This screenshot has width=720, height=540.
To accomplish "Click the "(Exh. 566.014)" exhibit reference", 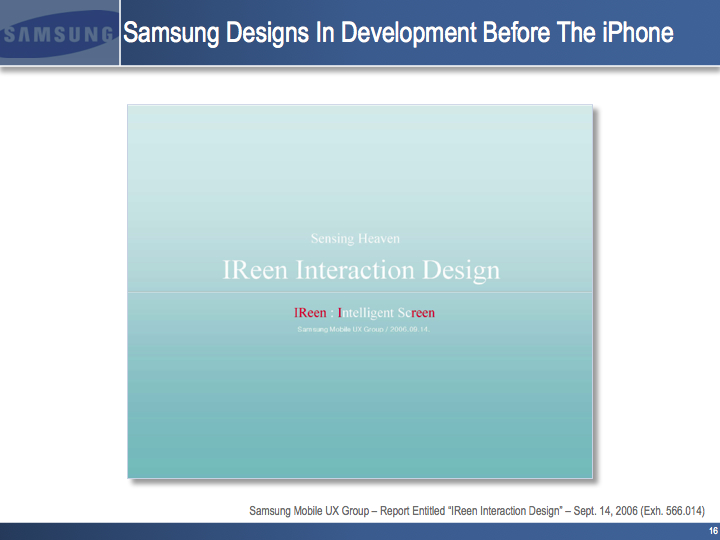I will [x=675, y=511].
